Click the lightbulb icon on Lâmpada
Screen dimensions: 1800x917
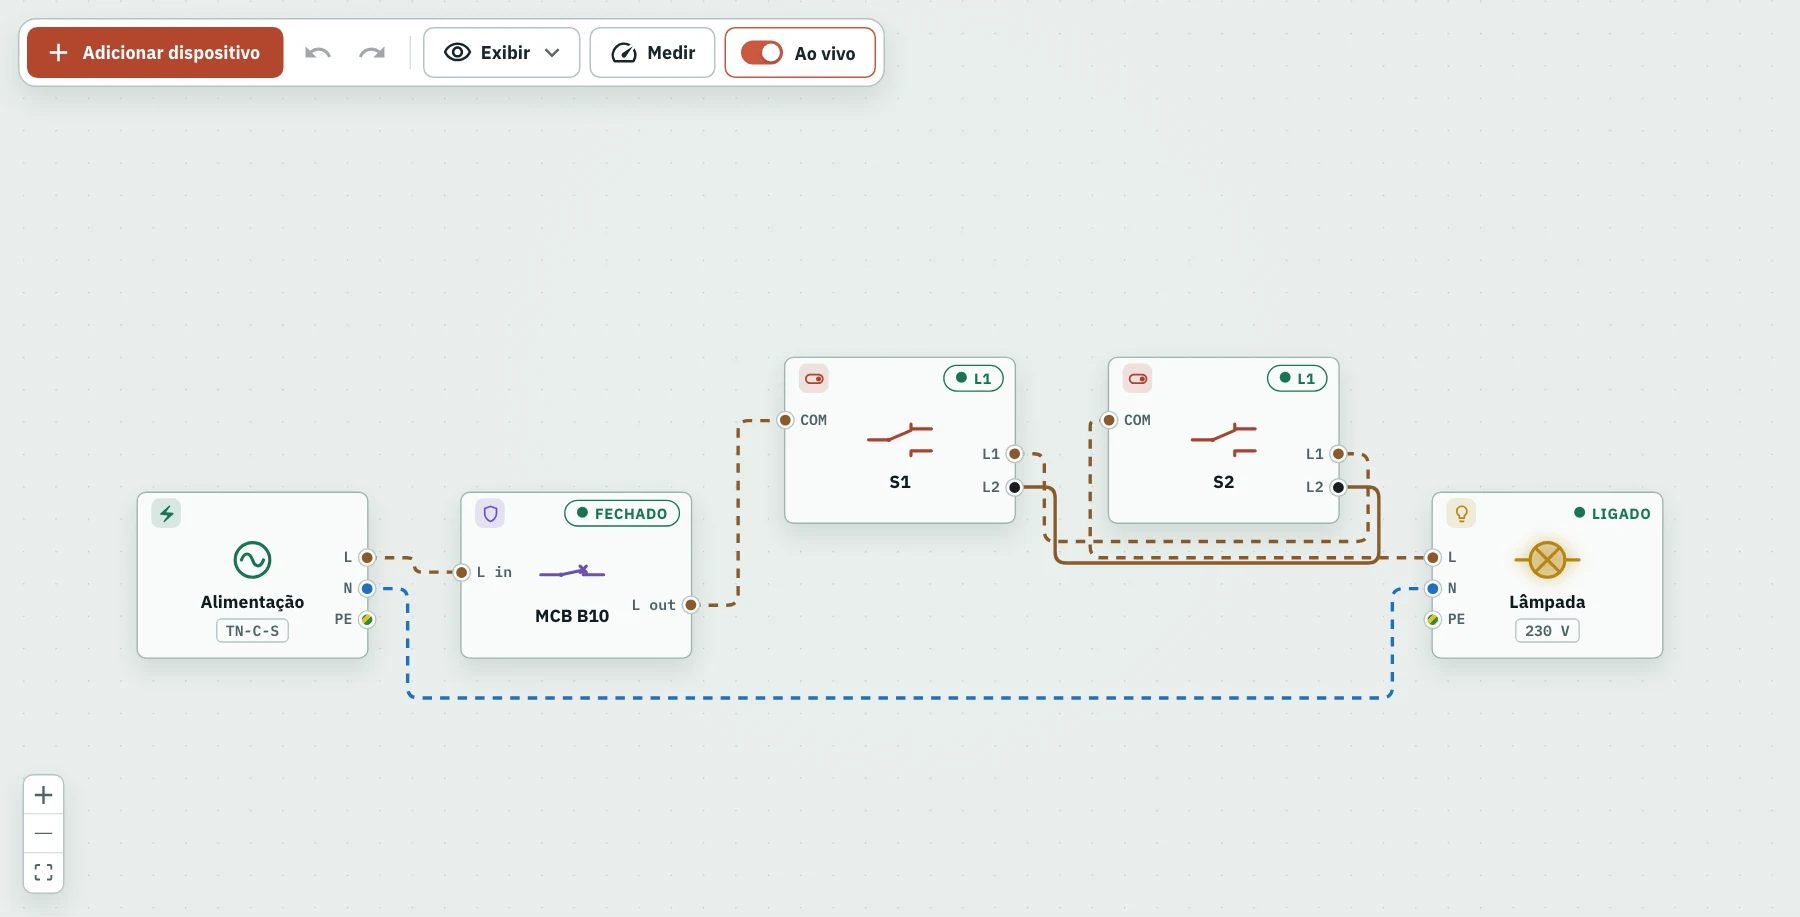1461,513
